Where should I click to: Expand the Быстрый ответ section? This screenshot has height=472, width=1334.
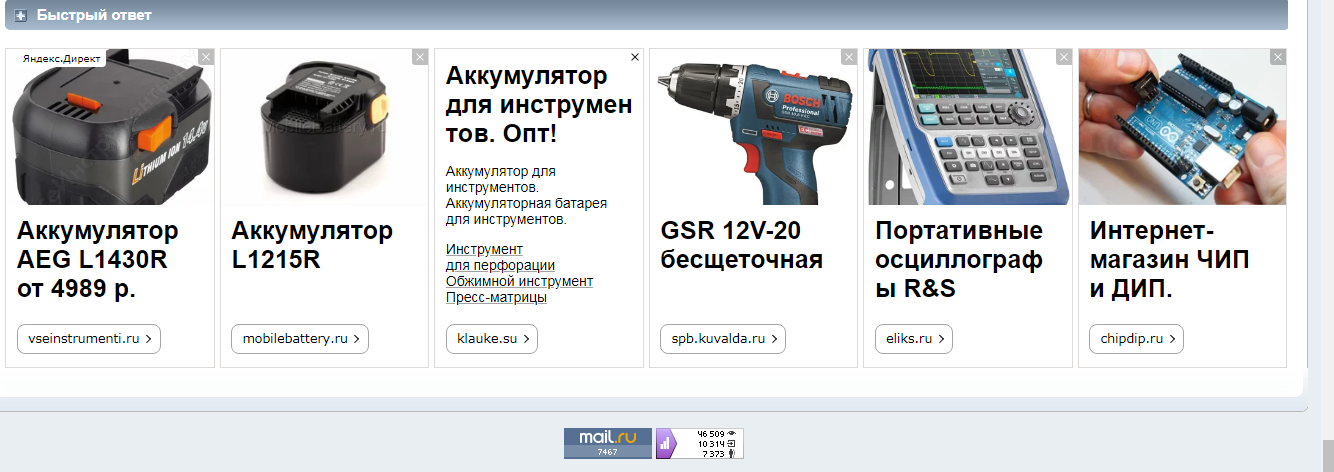click(x=21, y=16)
